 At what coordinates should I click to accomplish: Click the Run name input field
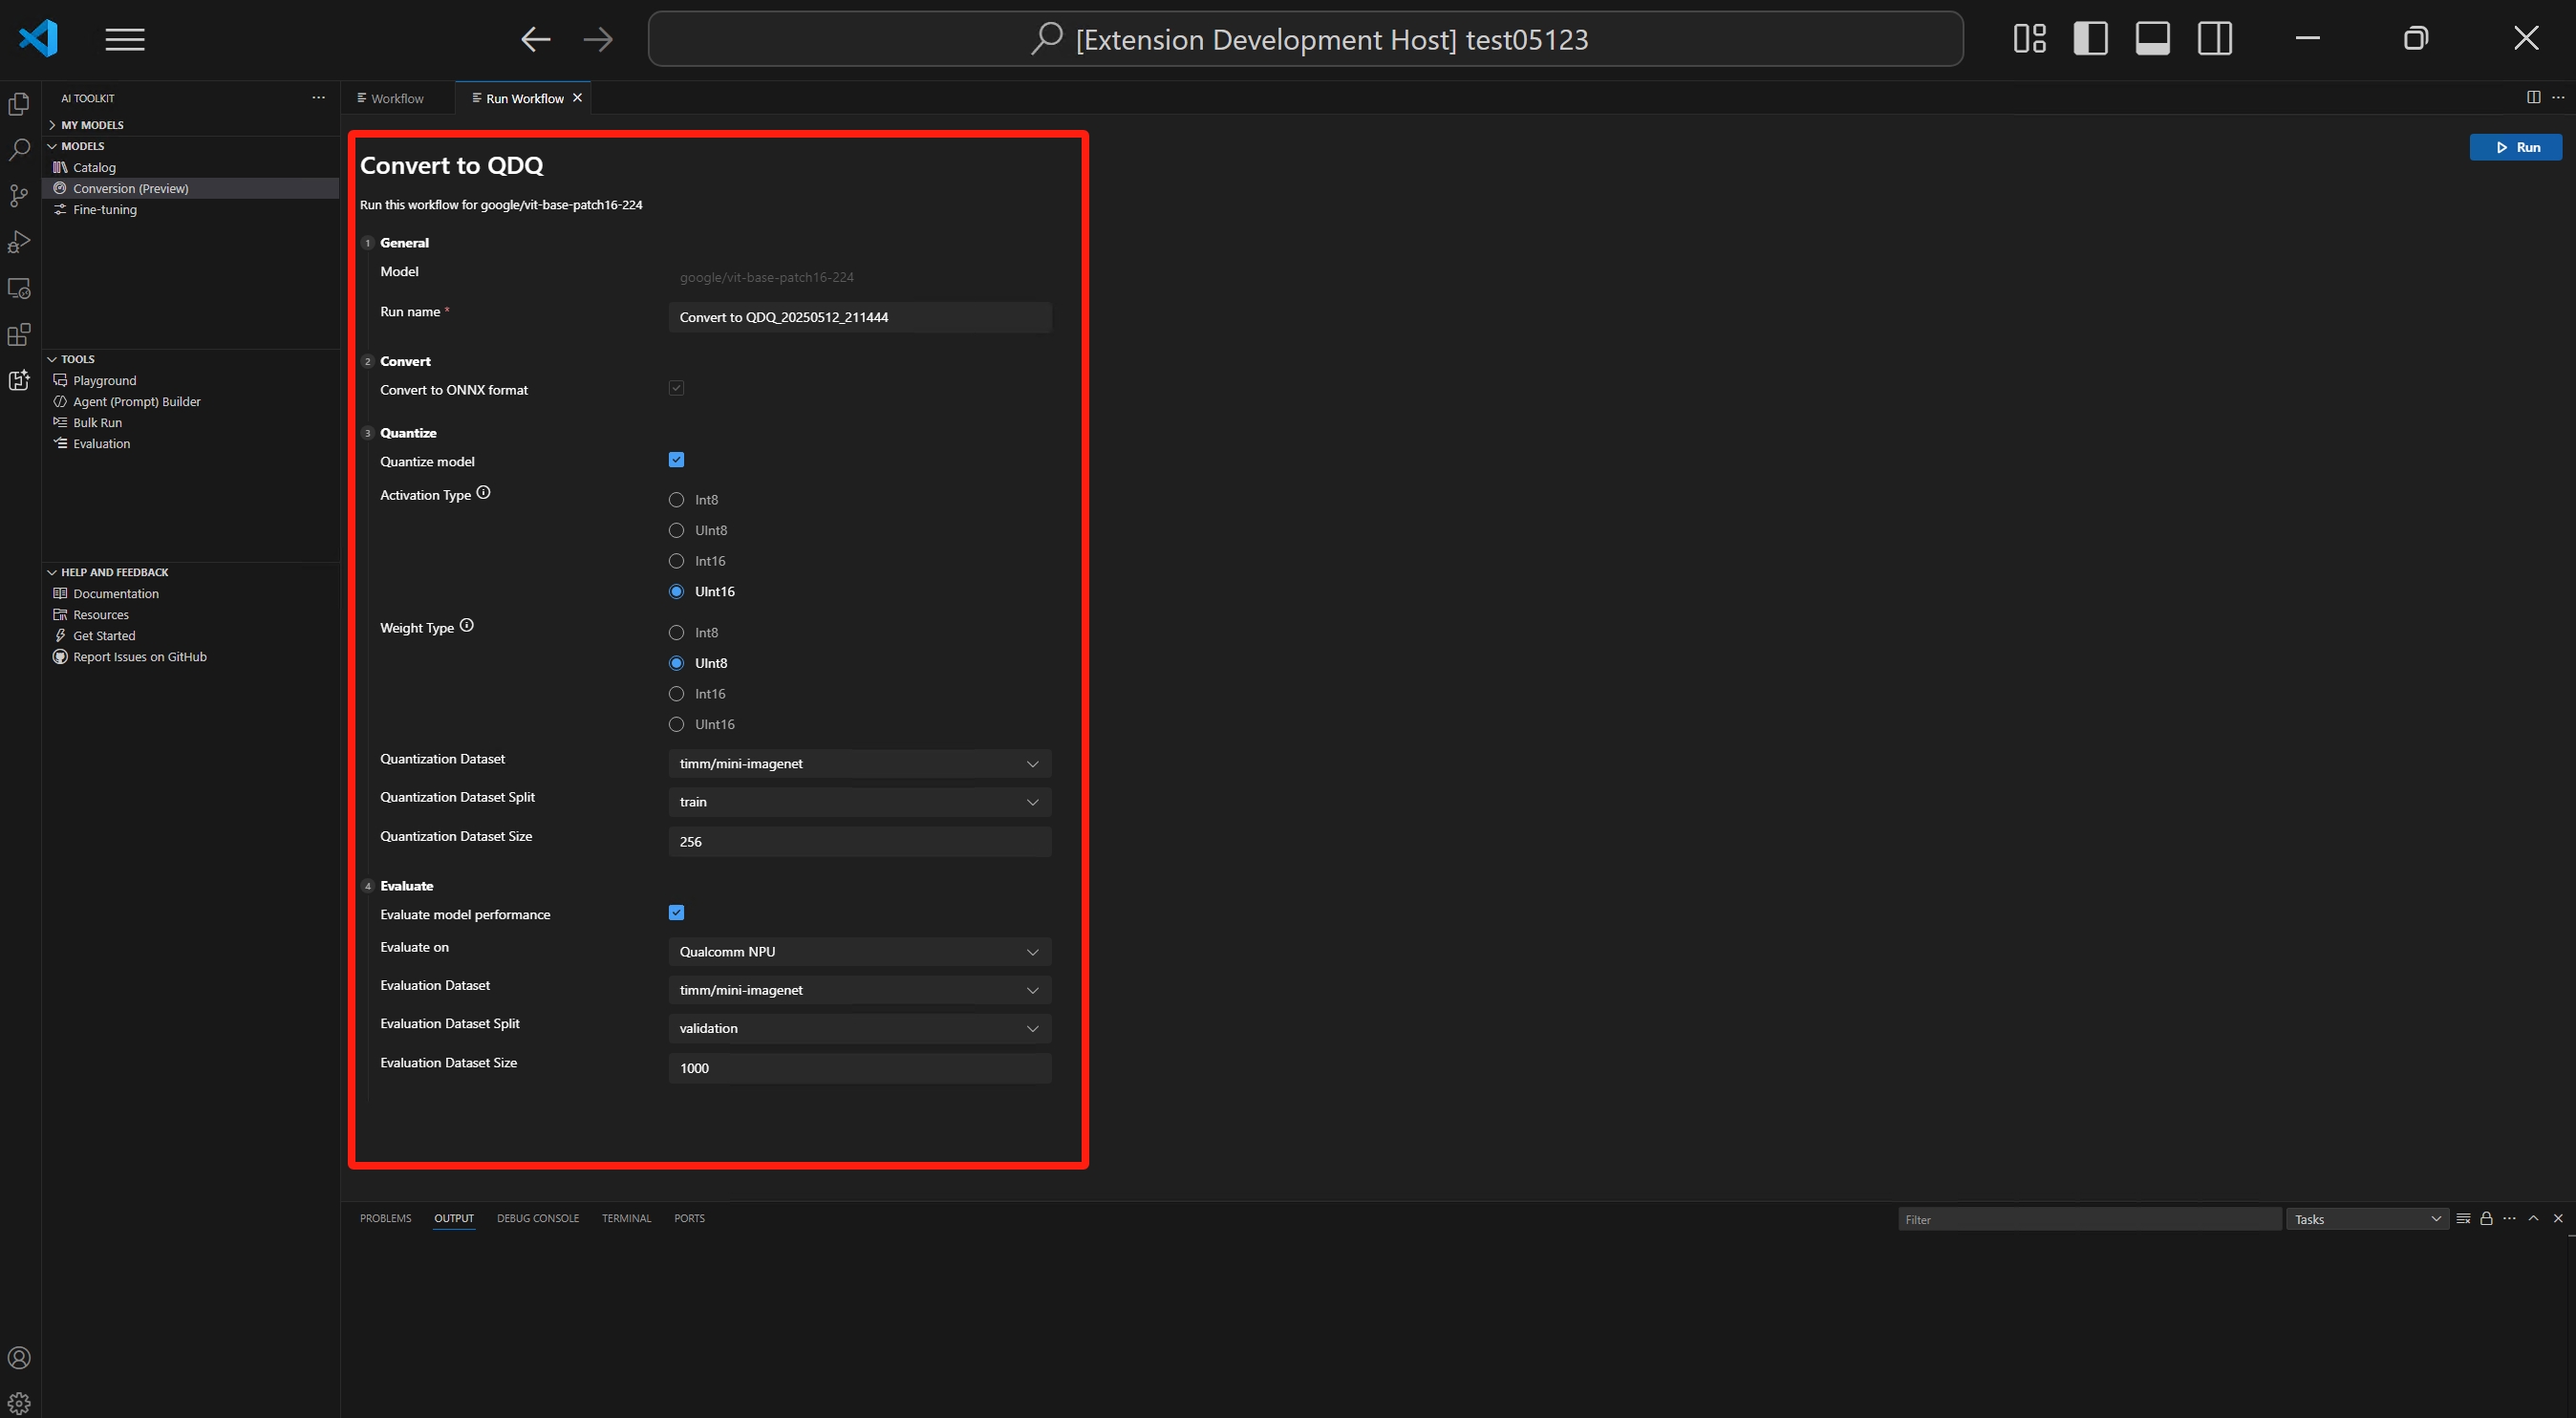coord(858,317)
